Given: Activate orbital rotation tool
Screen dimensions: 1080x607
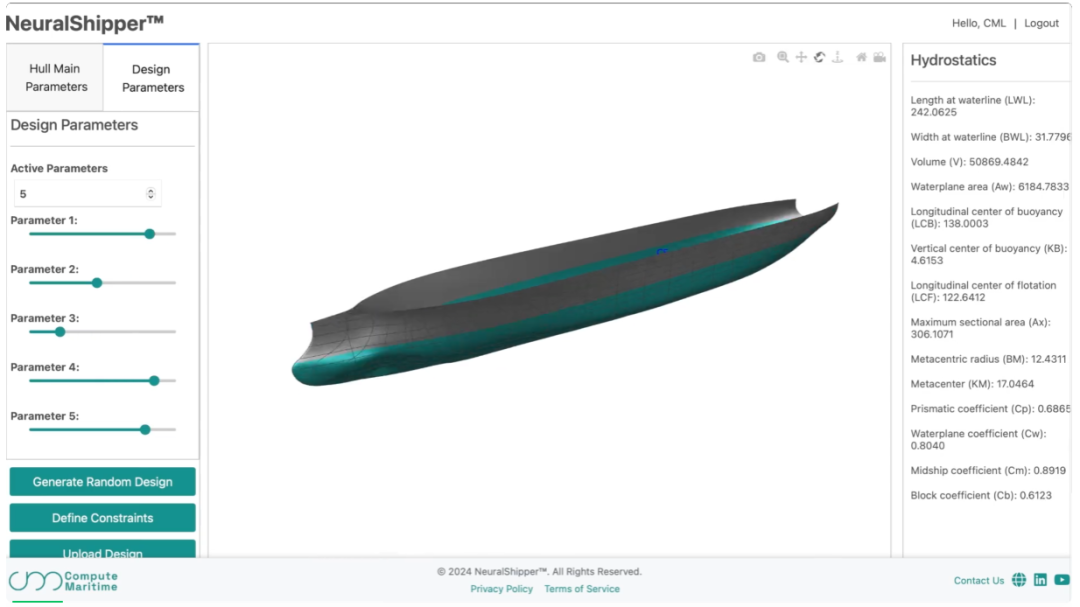Looking at the screenshot, I should (819, 57).
